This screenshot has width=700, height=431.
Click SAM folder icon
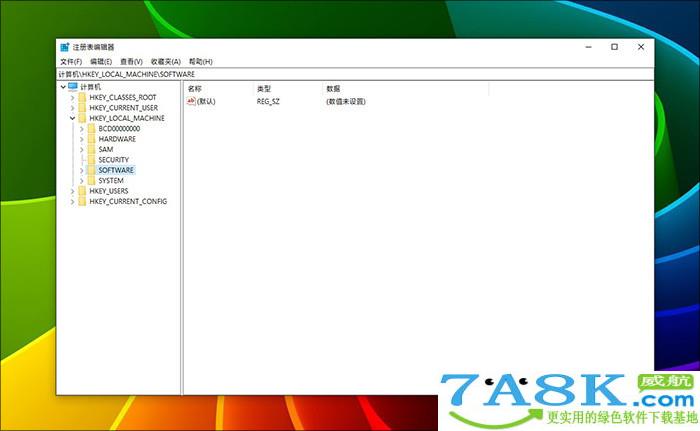[92, 149]
